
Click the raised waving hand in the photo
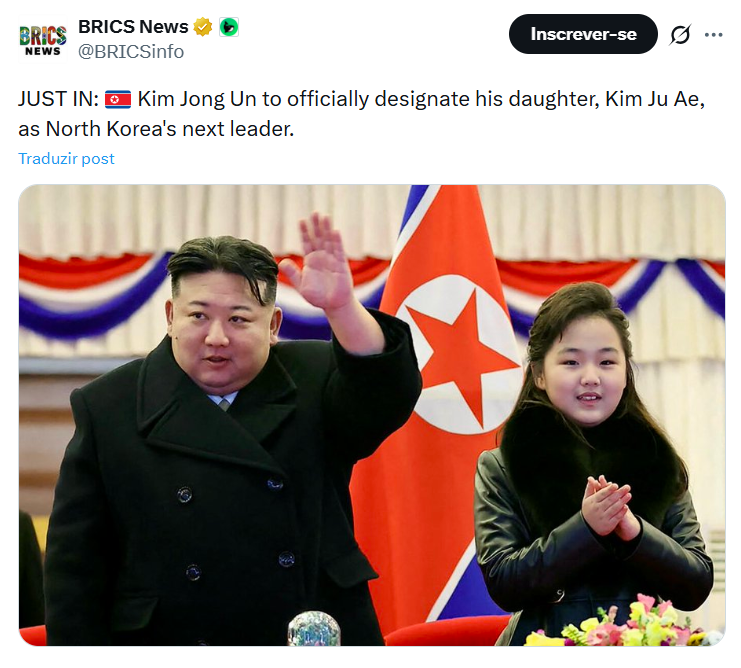(x=321, y=264)
